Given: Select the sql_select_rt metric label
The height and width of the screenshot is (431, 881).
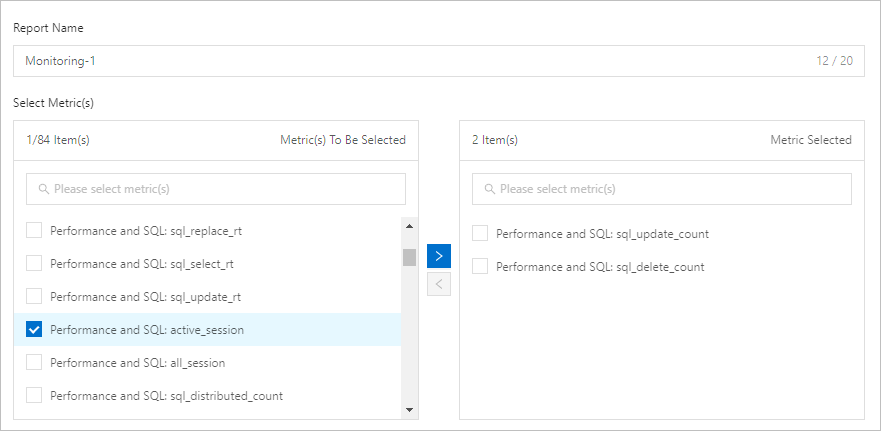Looking at the screenshot, I should coord(142,264).
